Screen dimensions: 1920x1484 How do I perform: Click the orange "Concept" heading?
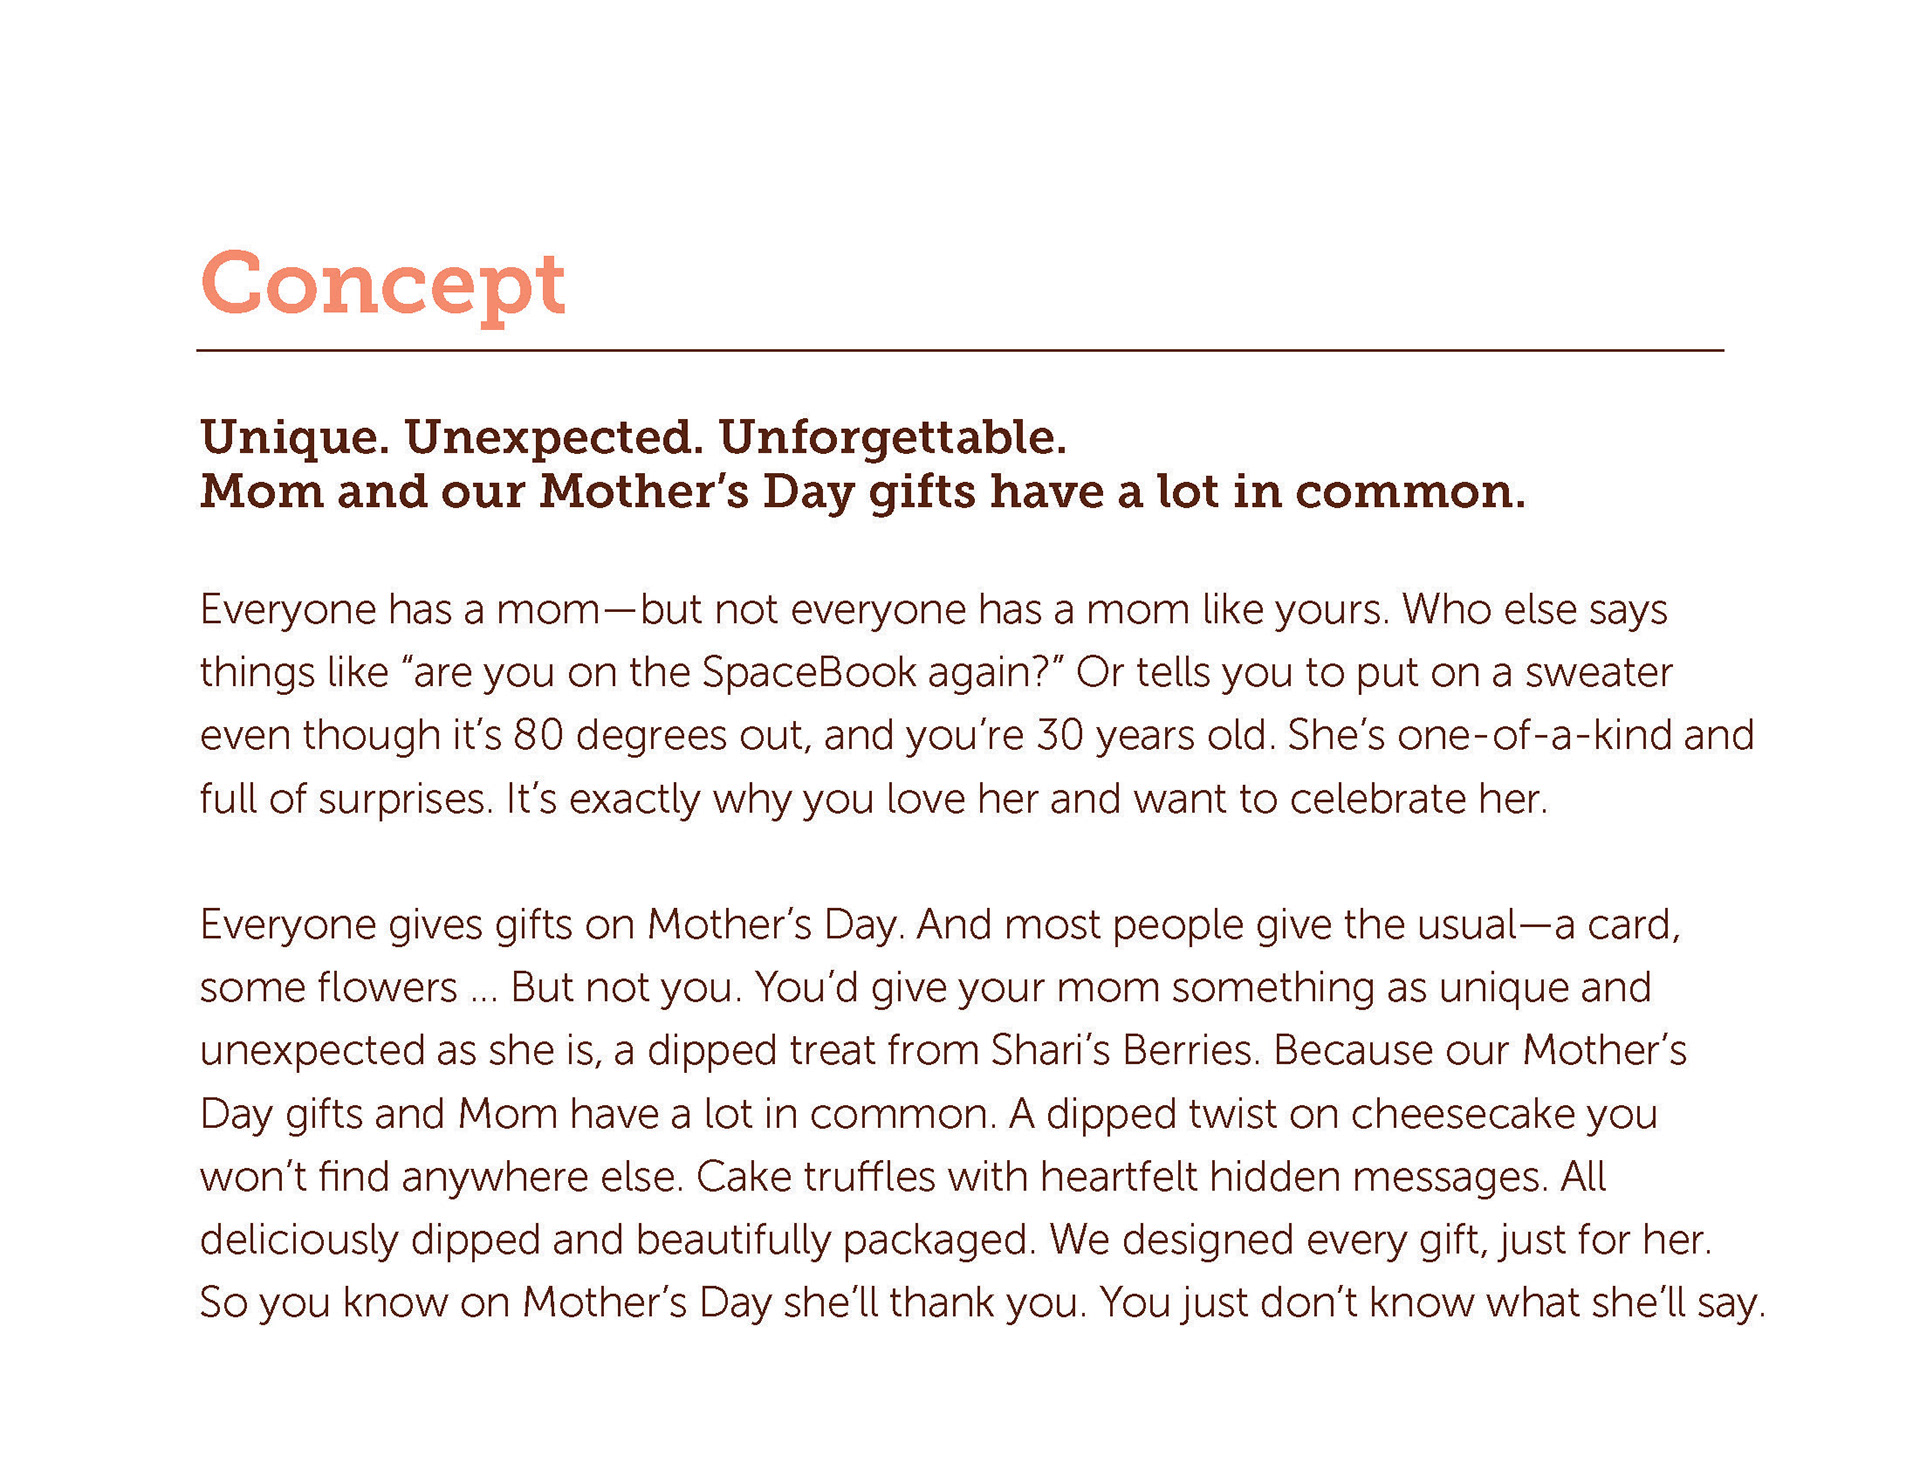point(382,285)
